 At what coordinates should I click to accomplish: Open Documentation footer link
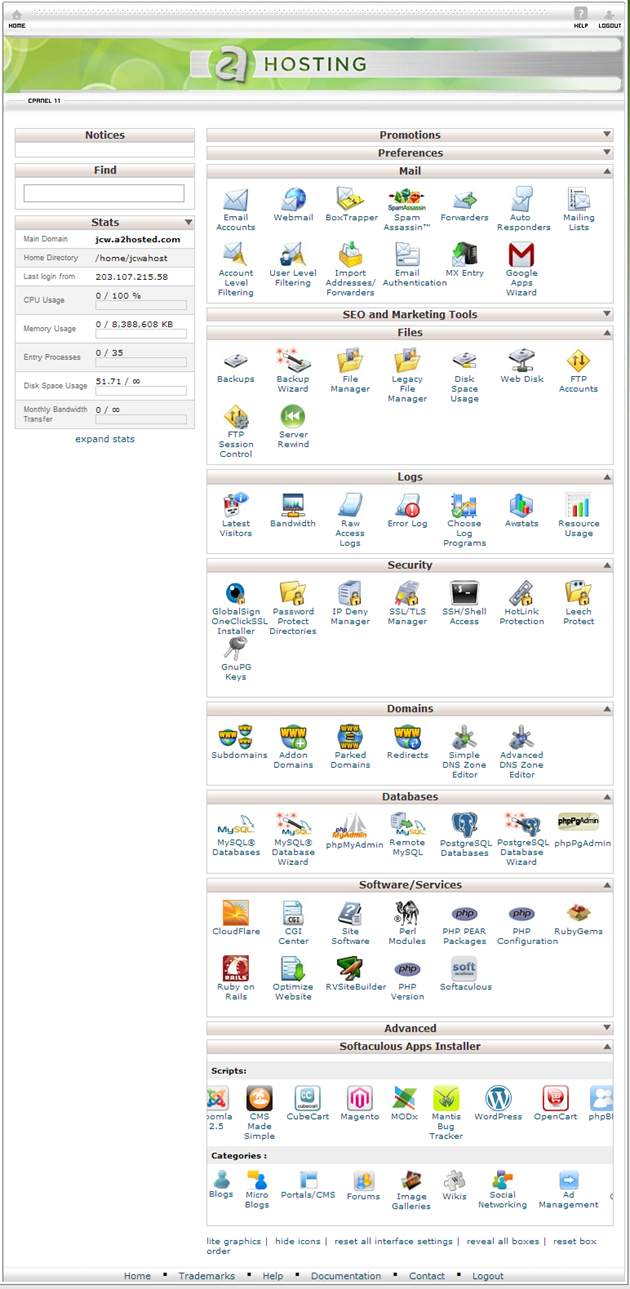[x=346, y=1276]
